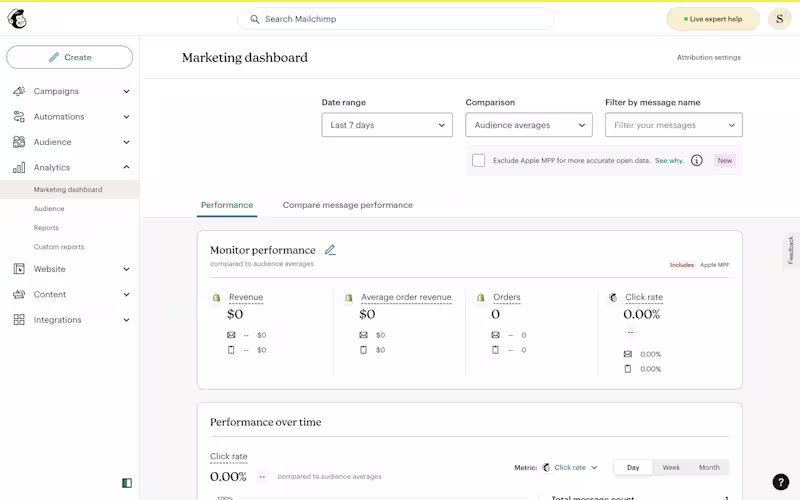This screenshot has width=800, height=500.
Task: Expand the Audience menu chevron
Action: pyautogui.click(x=126, y=142)
